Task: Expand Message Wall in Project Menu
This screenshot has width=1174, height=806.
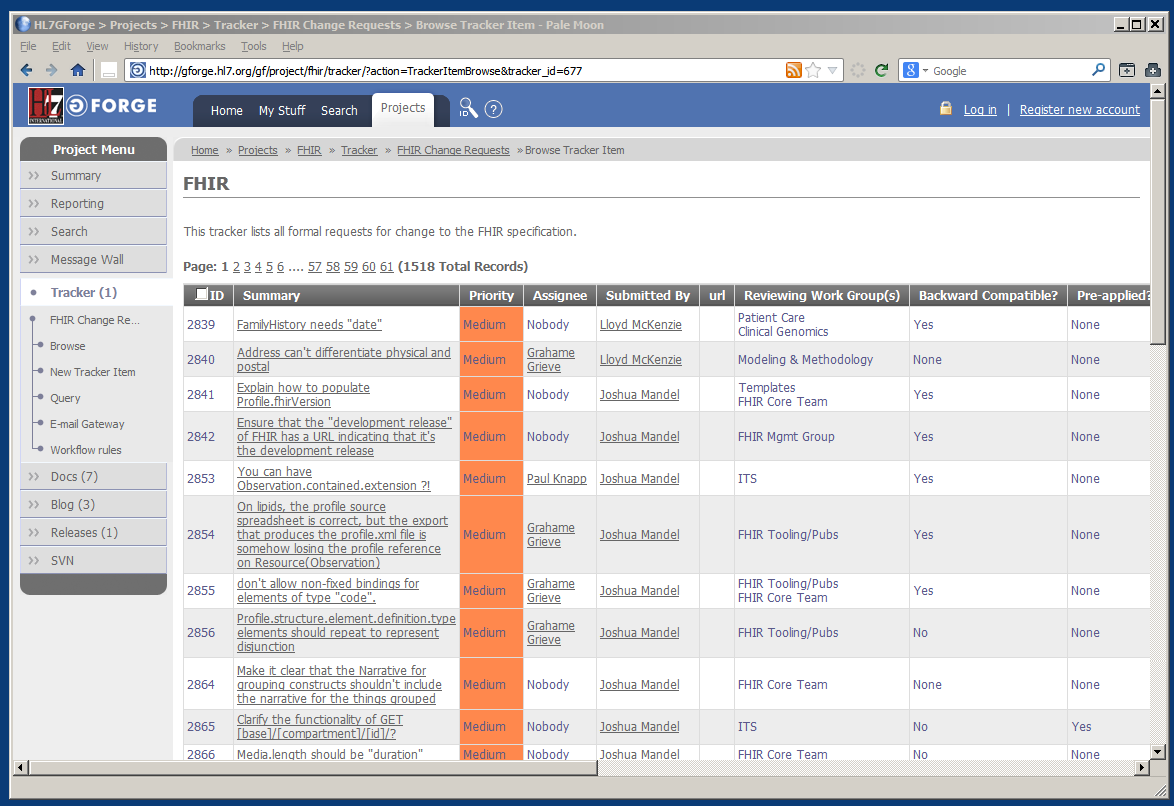Action: click(x=94, y=259)
